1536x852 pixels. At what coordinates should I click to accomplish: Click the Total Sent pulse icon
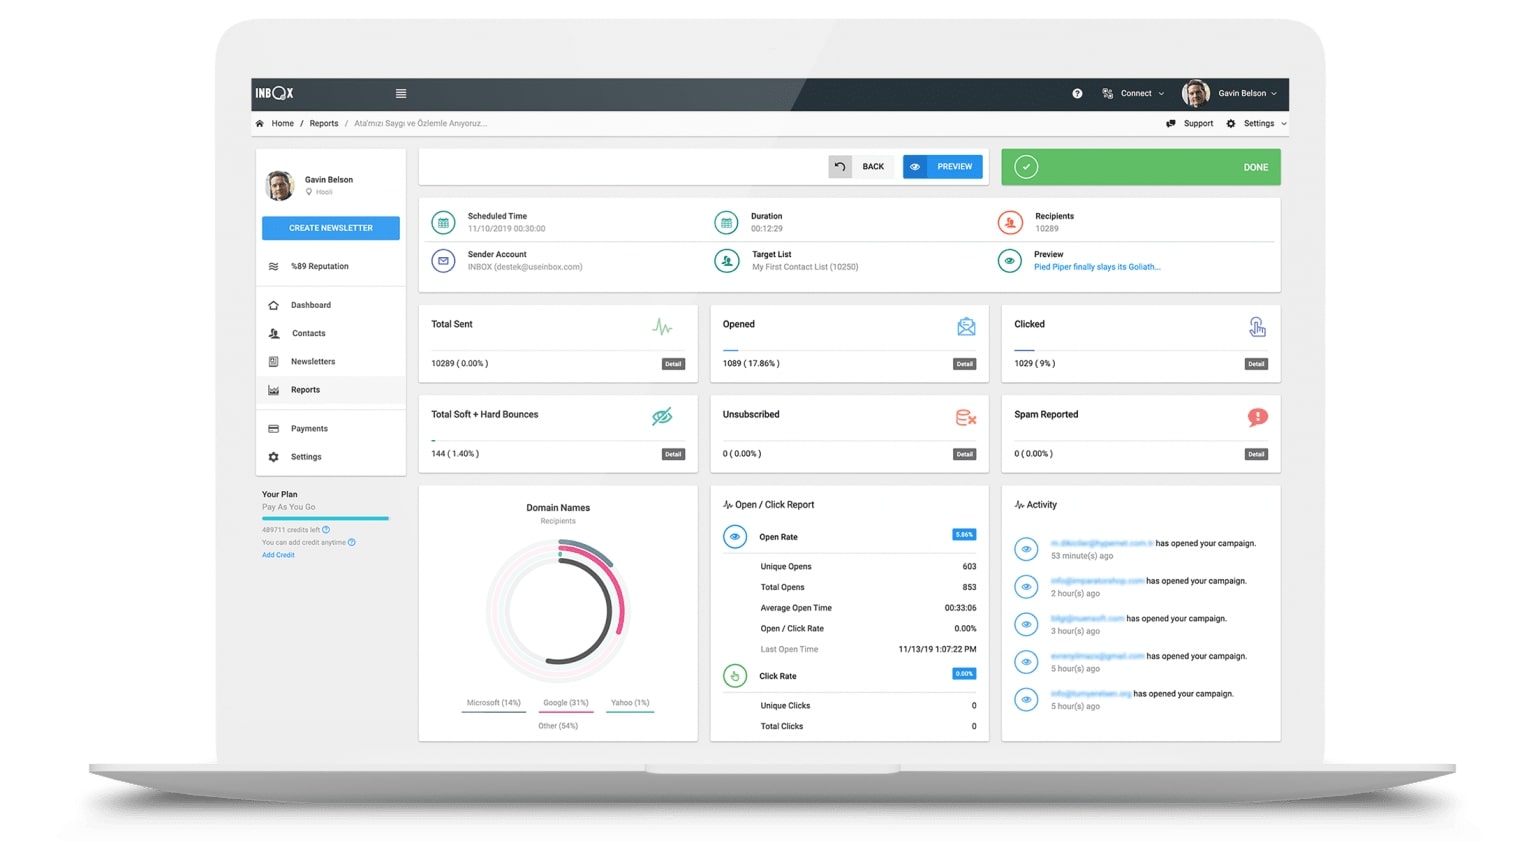[x=662, y=327]
